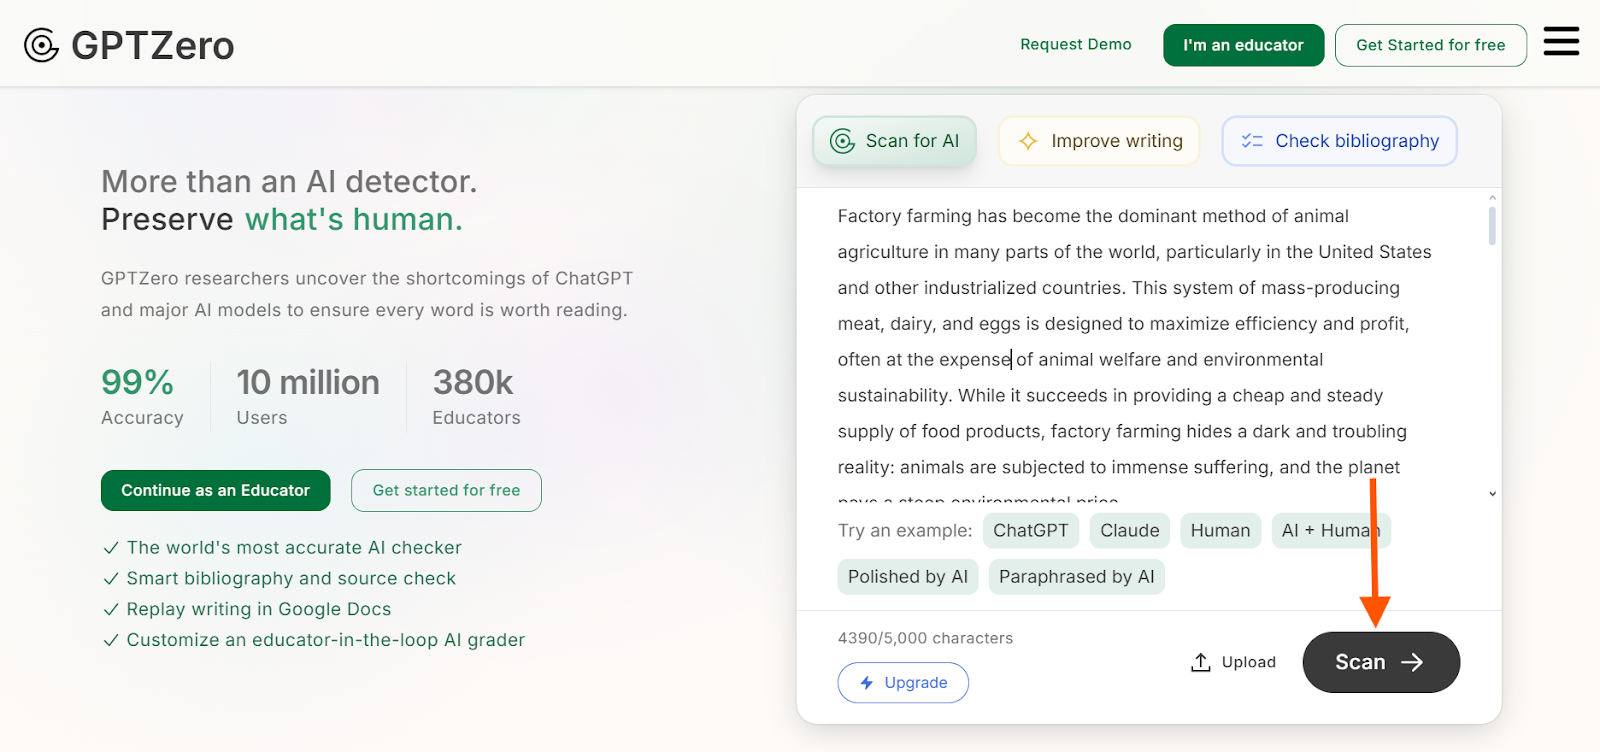Screen dimensions: 1600x752
Task: Click the Improve writing sparkle icon
Action: click(1028, 141)
